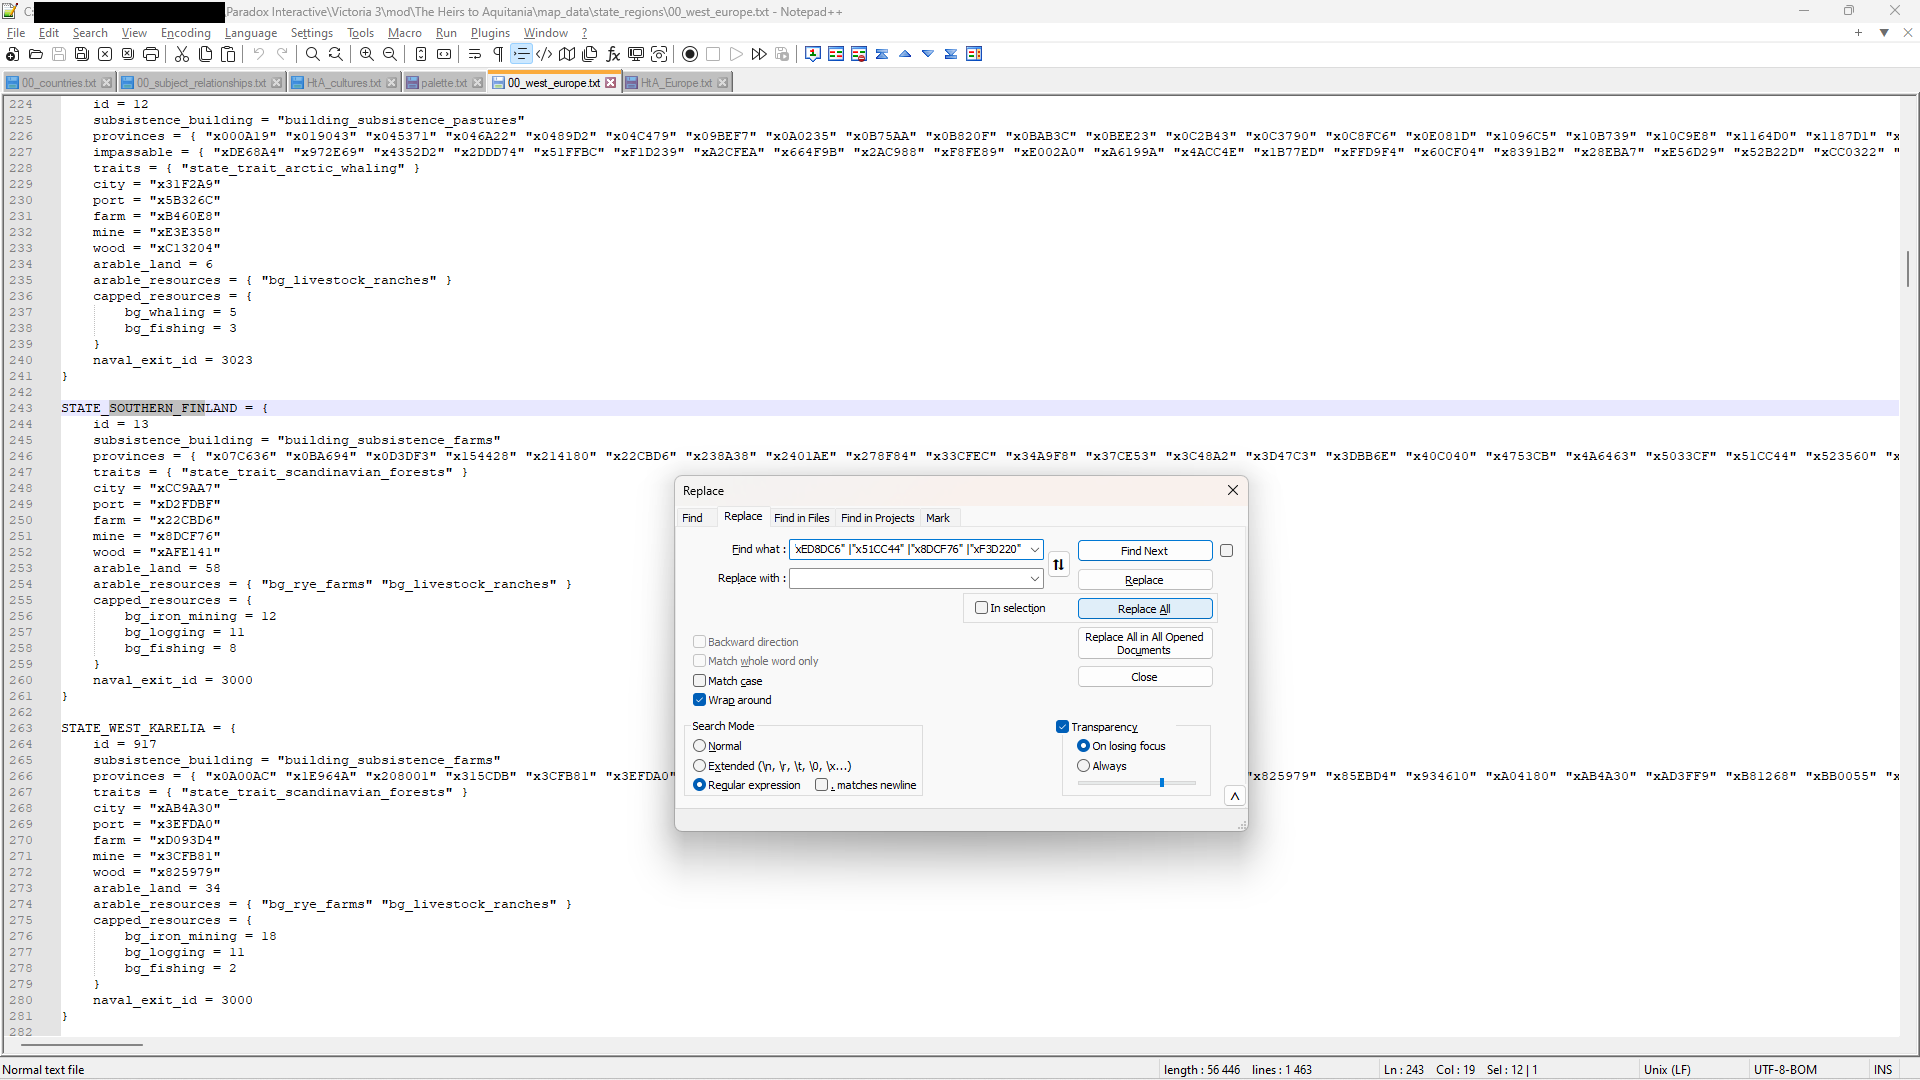Viewport: 1920px width, 1080px height.
Task: Open the Function List fx icon
Action: coord(613,54)
